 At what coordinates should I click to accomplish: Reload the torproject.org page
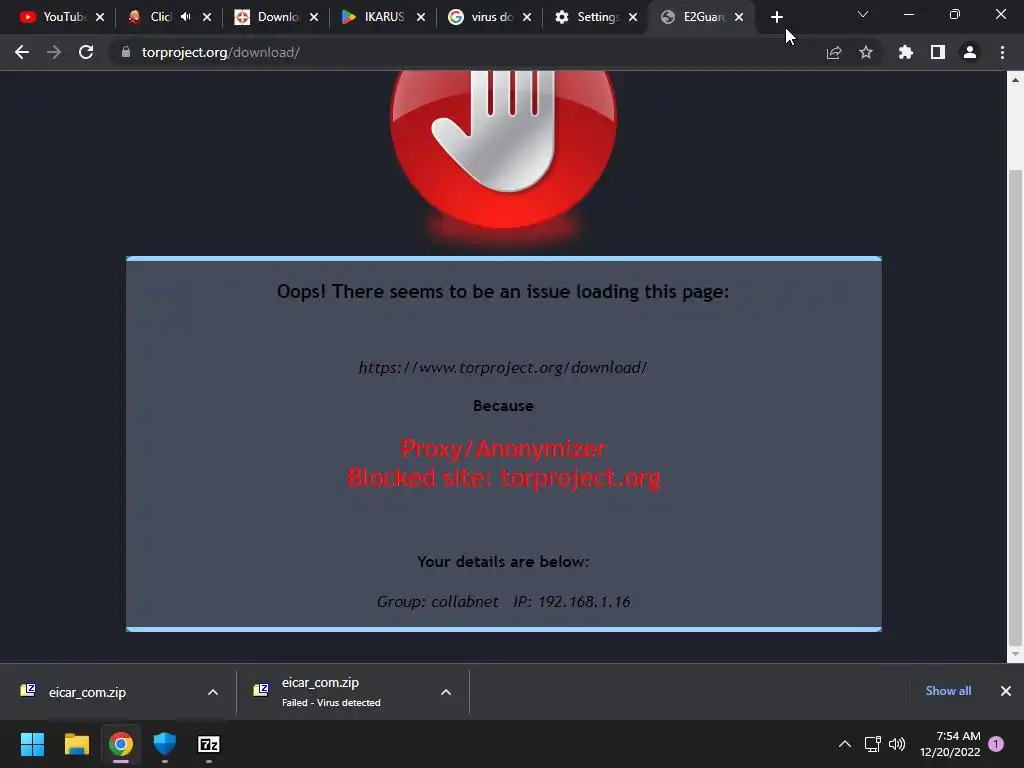tap(86, 52)
